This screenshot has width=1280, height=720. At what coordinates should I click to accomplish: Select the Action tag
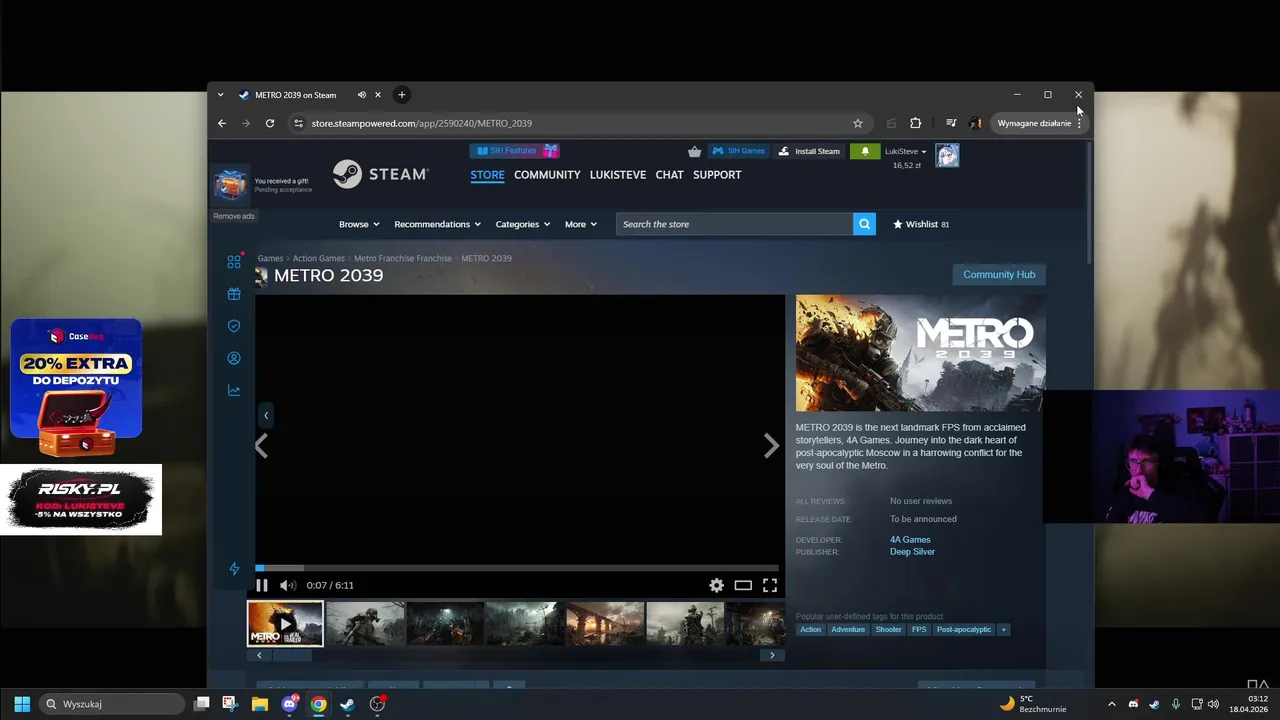pos(810,630)
